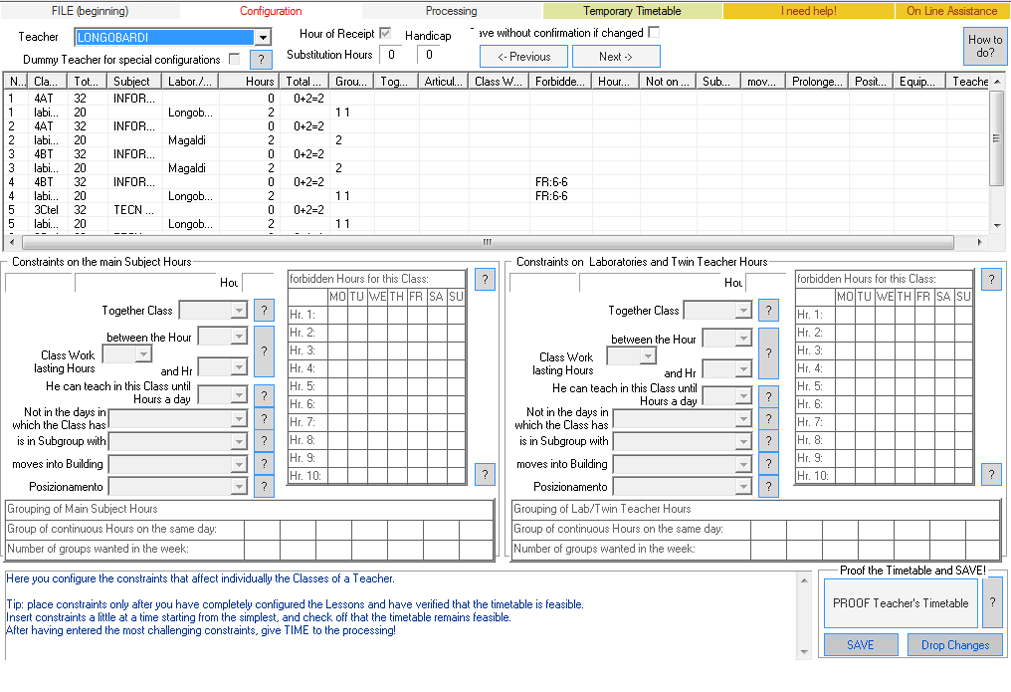
Task: Click Hr. 1 Monday cell in main Subject grid
Action: (337, 315)
